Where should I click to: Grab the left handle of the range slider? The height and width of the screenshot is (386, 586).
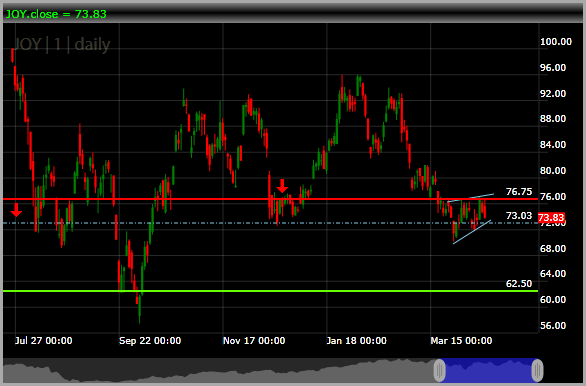(440, 370)
